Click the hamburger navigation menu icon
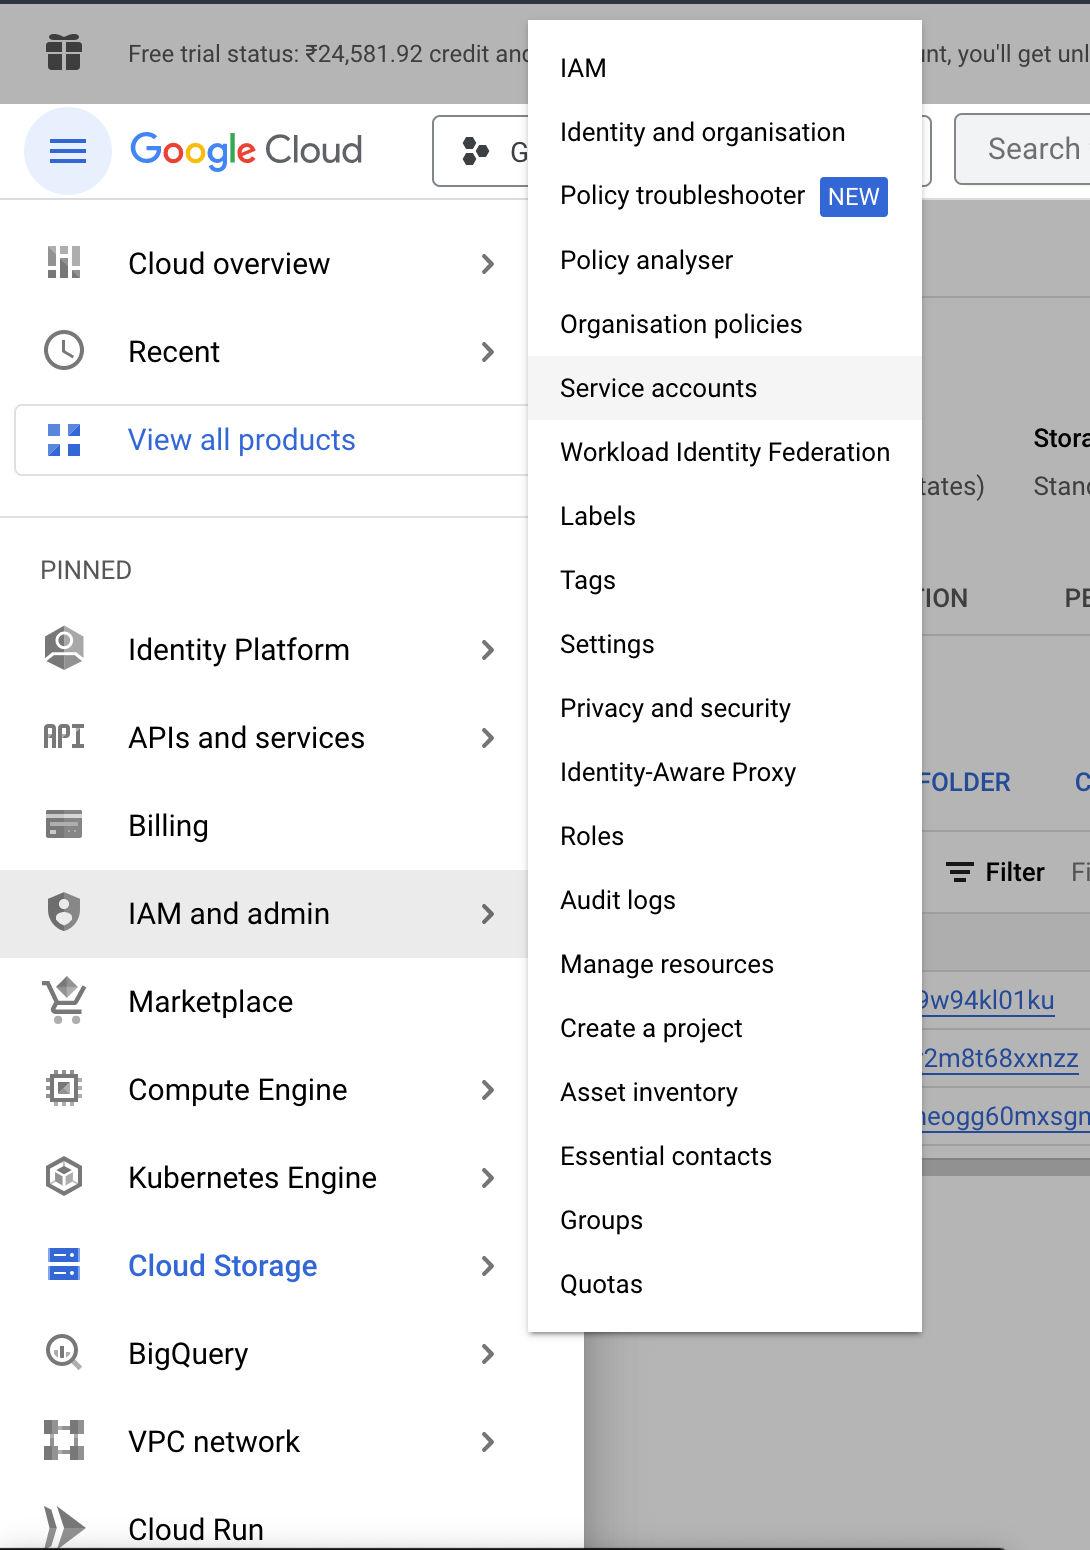Viewport: 1090px width, 1550px height. coord(68,151)
